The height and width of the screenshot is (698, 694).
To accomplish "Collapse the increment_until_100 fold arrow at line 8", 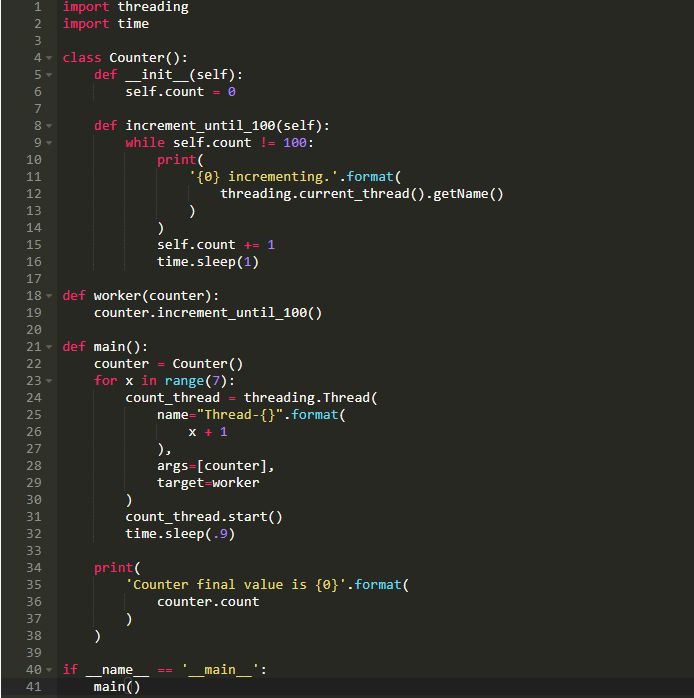I will pos(49,126).
